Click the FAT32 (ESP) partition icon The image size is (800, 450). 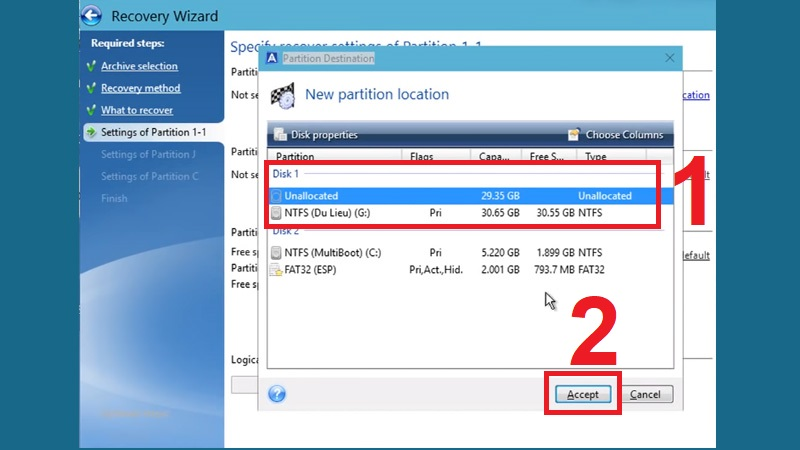pyautogui.click(x=276, y=270)
